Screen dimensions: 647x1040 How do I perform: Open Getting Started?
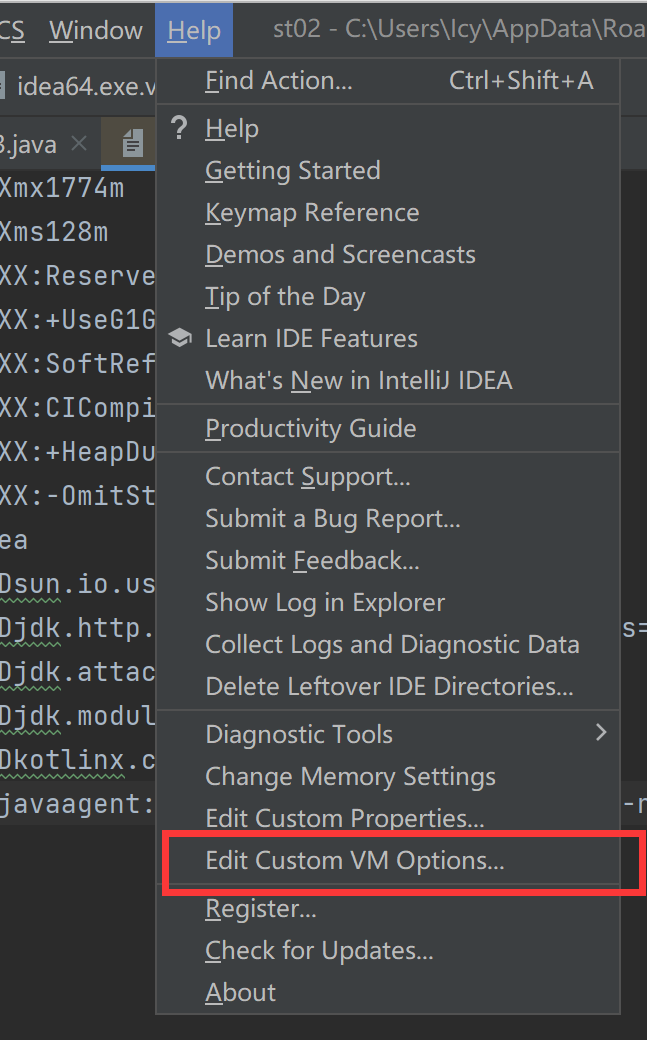tap(293, 171)
